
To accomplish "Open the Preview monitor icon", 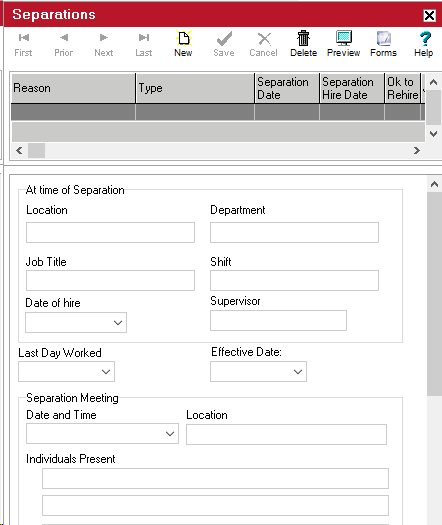I will [x=344, y=38].
